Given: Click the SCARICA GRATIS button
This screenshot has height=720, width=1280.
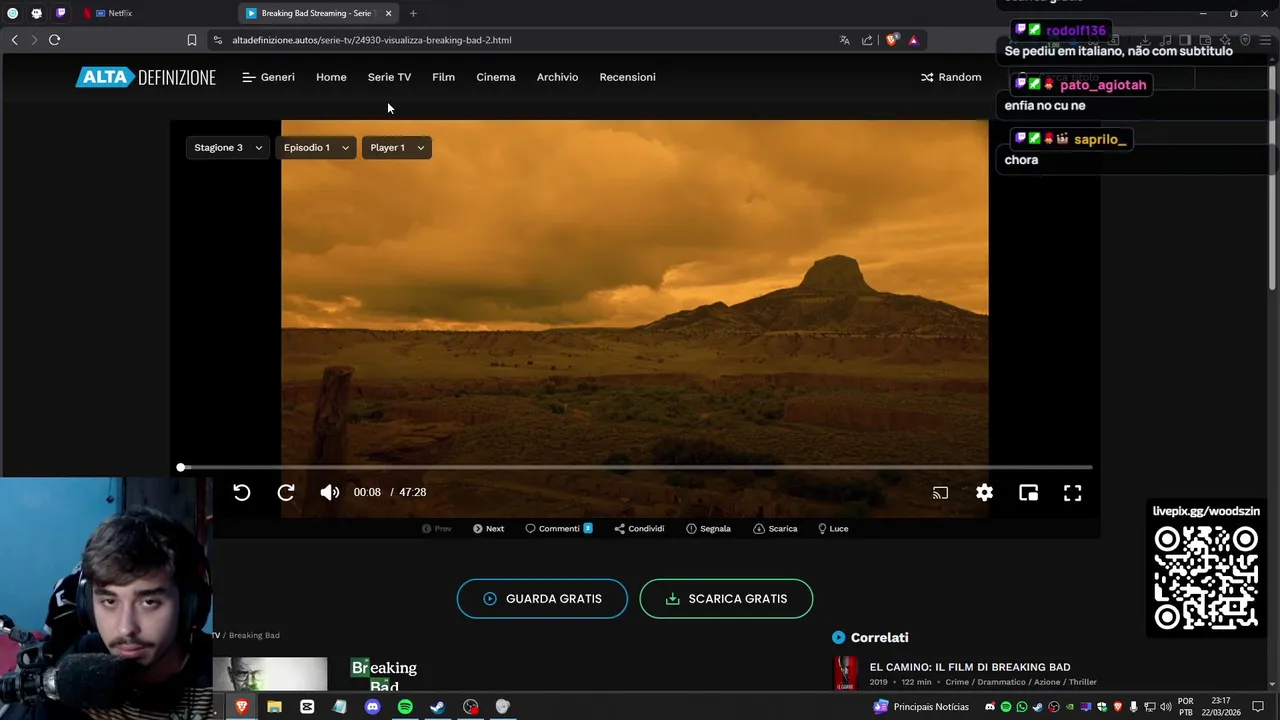Looking at the screenshot, I should (x=726, y=598).
